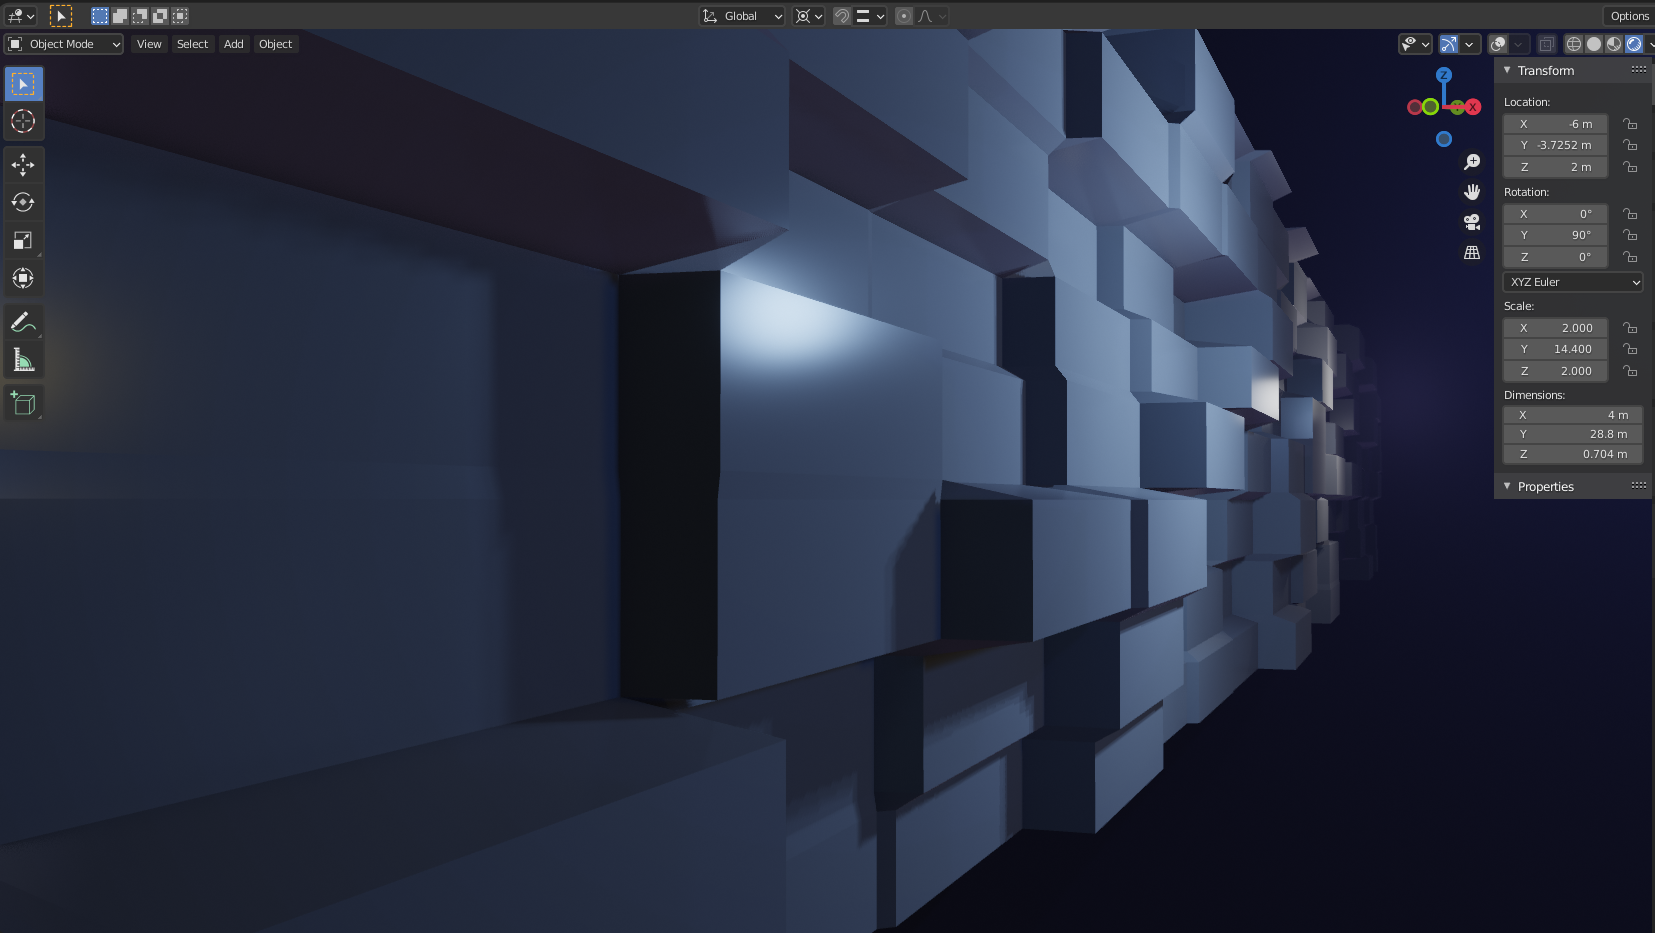Open the gizmo options dropdown arrow

1470,44
